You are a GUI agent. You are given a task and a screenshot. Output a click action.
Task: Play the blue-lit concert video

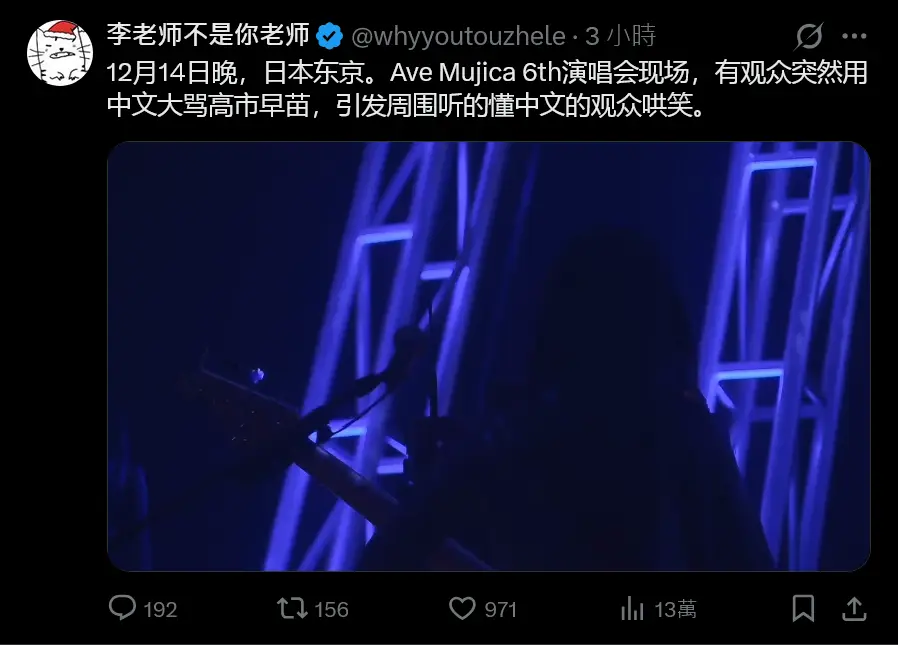click(489, 356)
